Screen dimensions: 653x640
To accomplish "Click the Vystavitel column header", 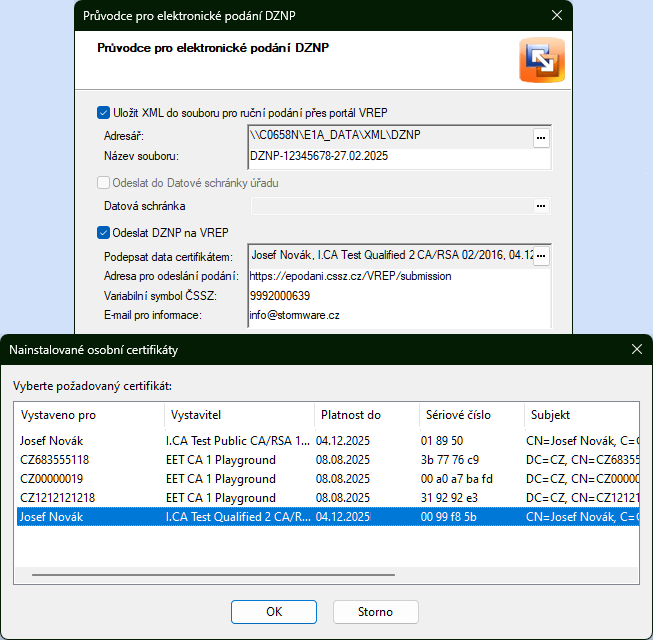I will point(238,415).
